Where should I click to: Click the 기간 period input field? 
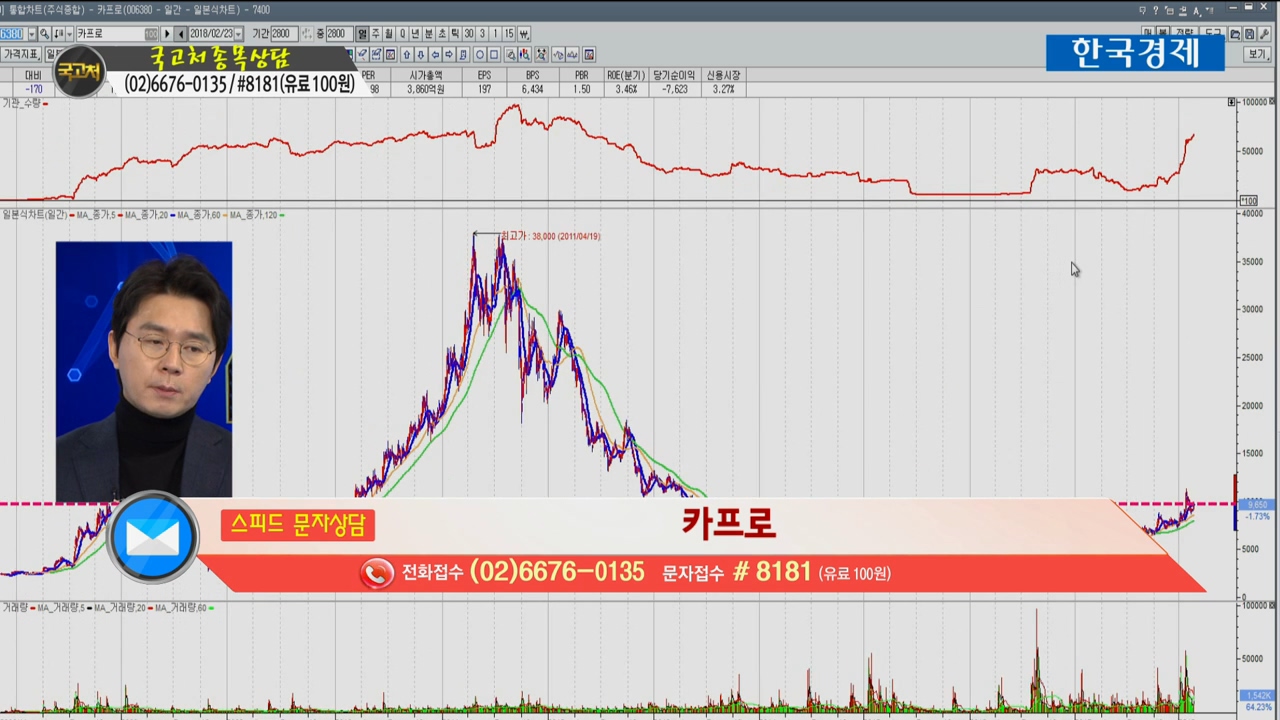[281, 34]
